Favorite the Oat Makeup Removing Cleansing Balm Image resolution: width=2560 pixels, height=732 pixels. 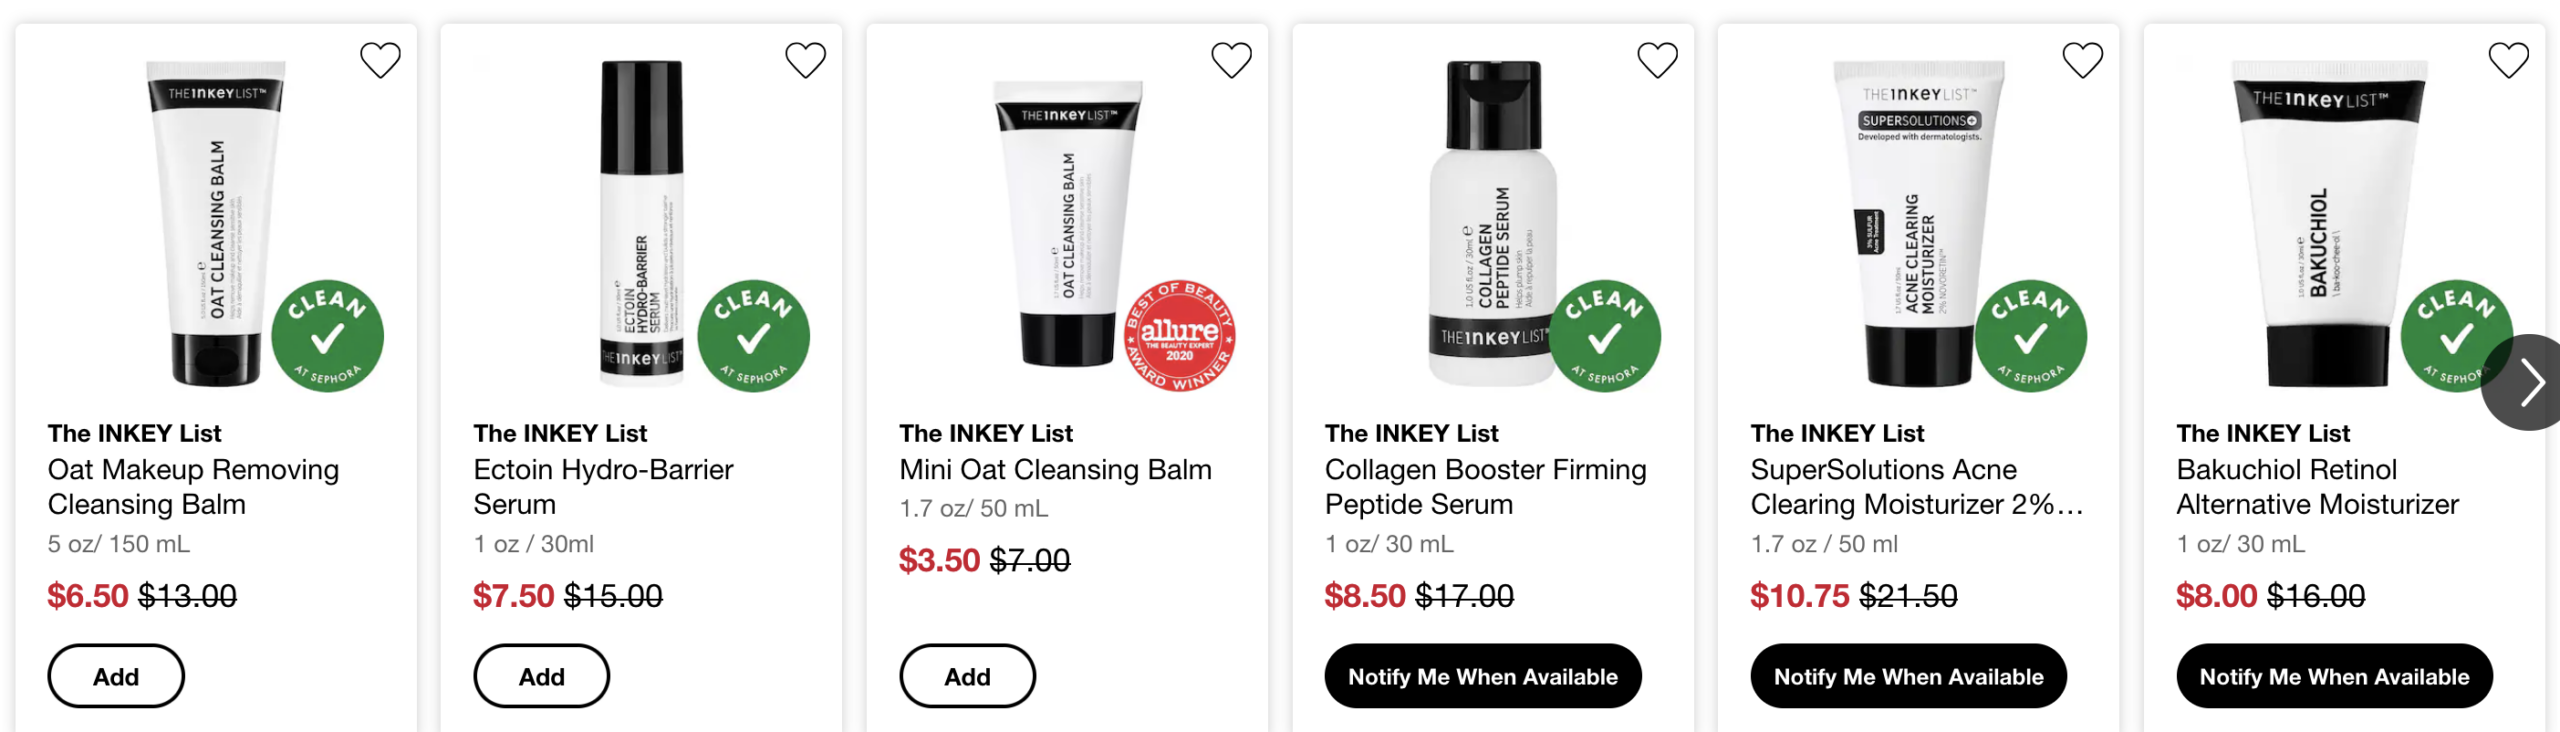tap(380, 60)
